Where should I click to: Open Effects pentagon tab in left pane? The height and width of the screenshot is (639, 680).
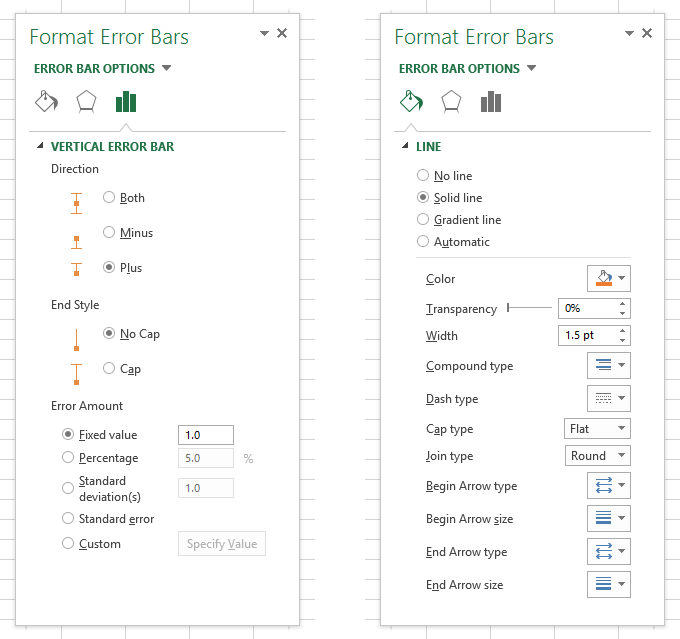(86, 102)
